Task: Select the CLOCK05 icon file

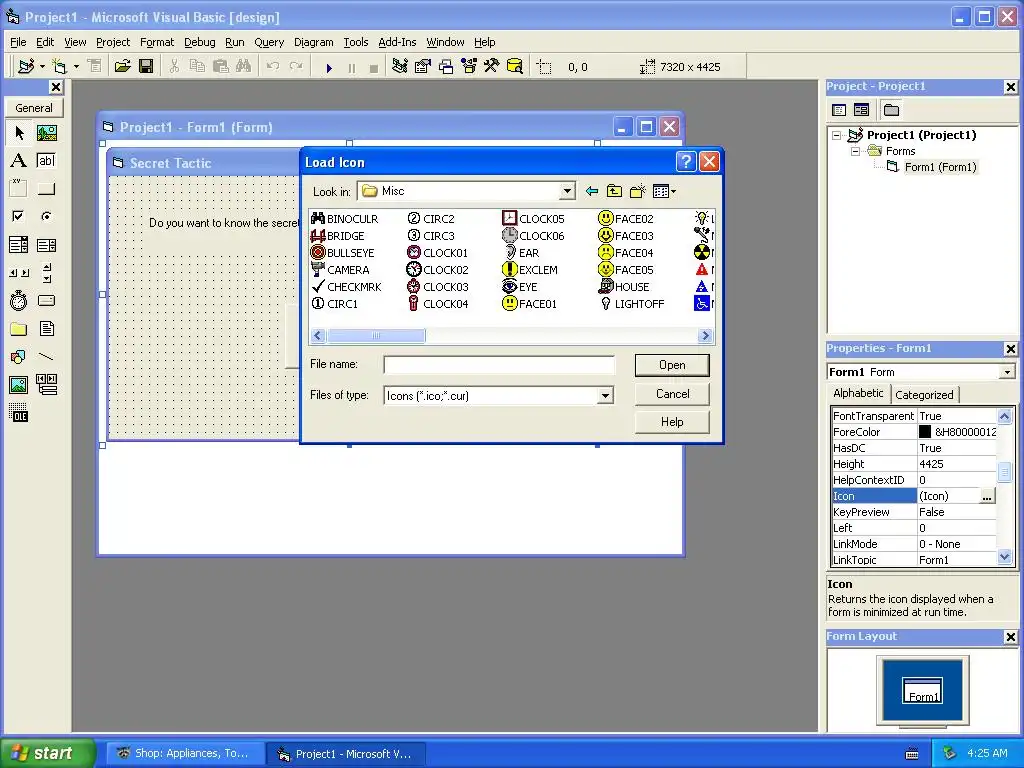Action: click(x=534, y=219)
